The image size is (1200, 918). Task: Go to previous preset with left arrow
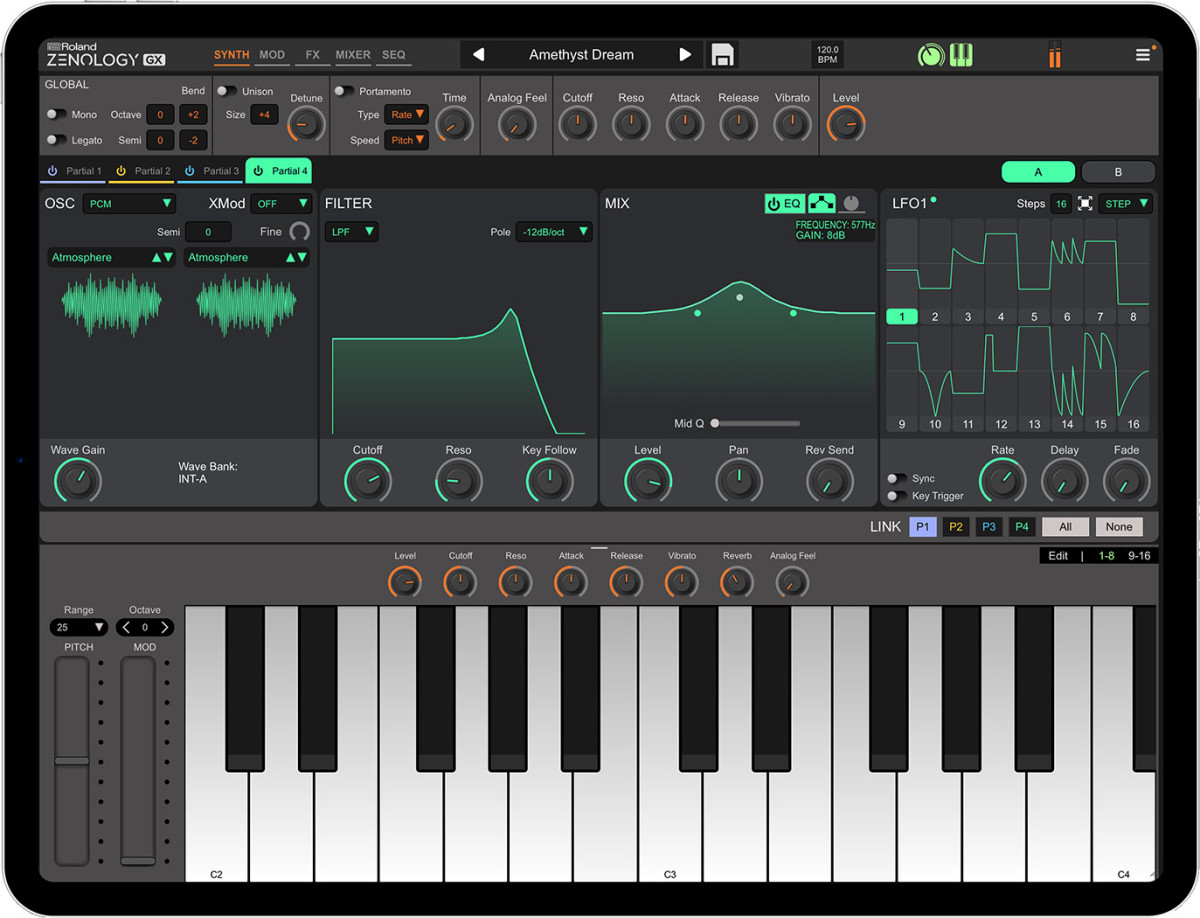(x=478, y=55)
